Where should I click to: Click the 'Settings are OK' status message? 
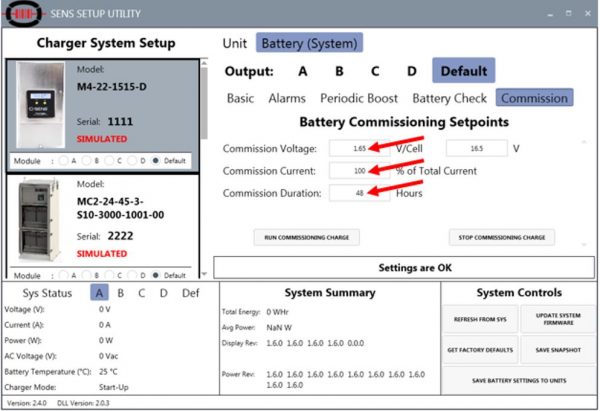coord(415,267)
